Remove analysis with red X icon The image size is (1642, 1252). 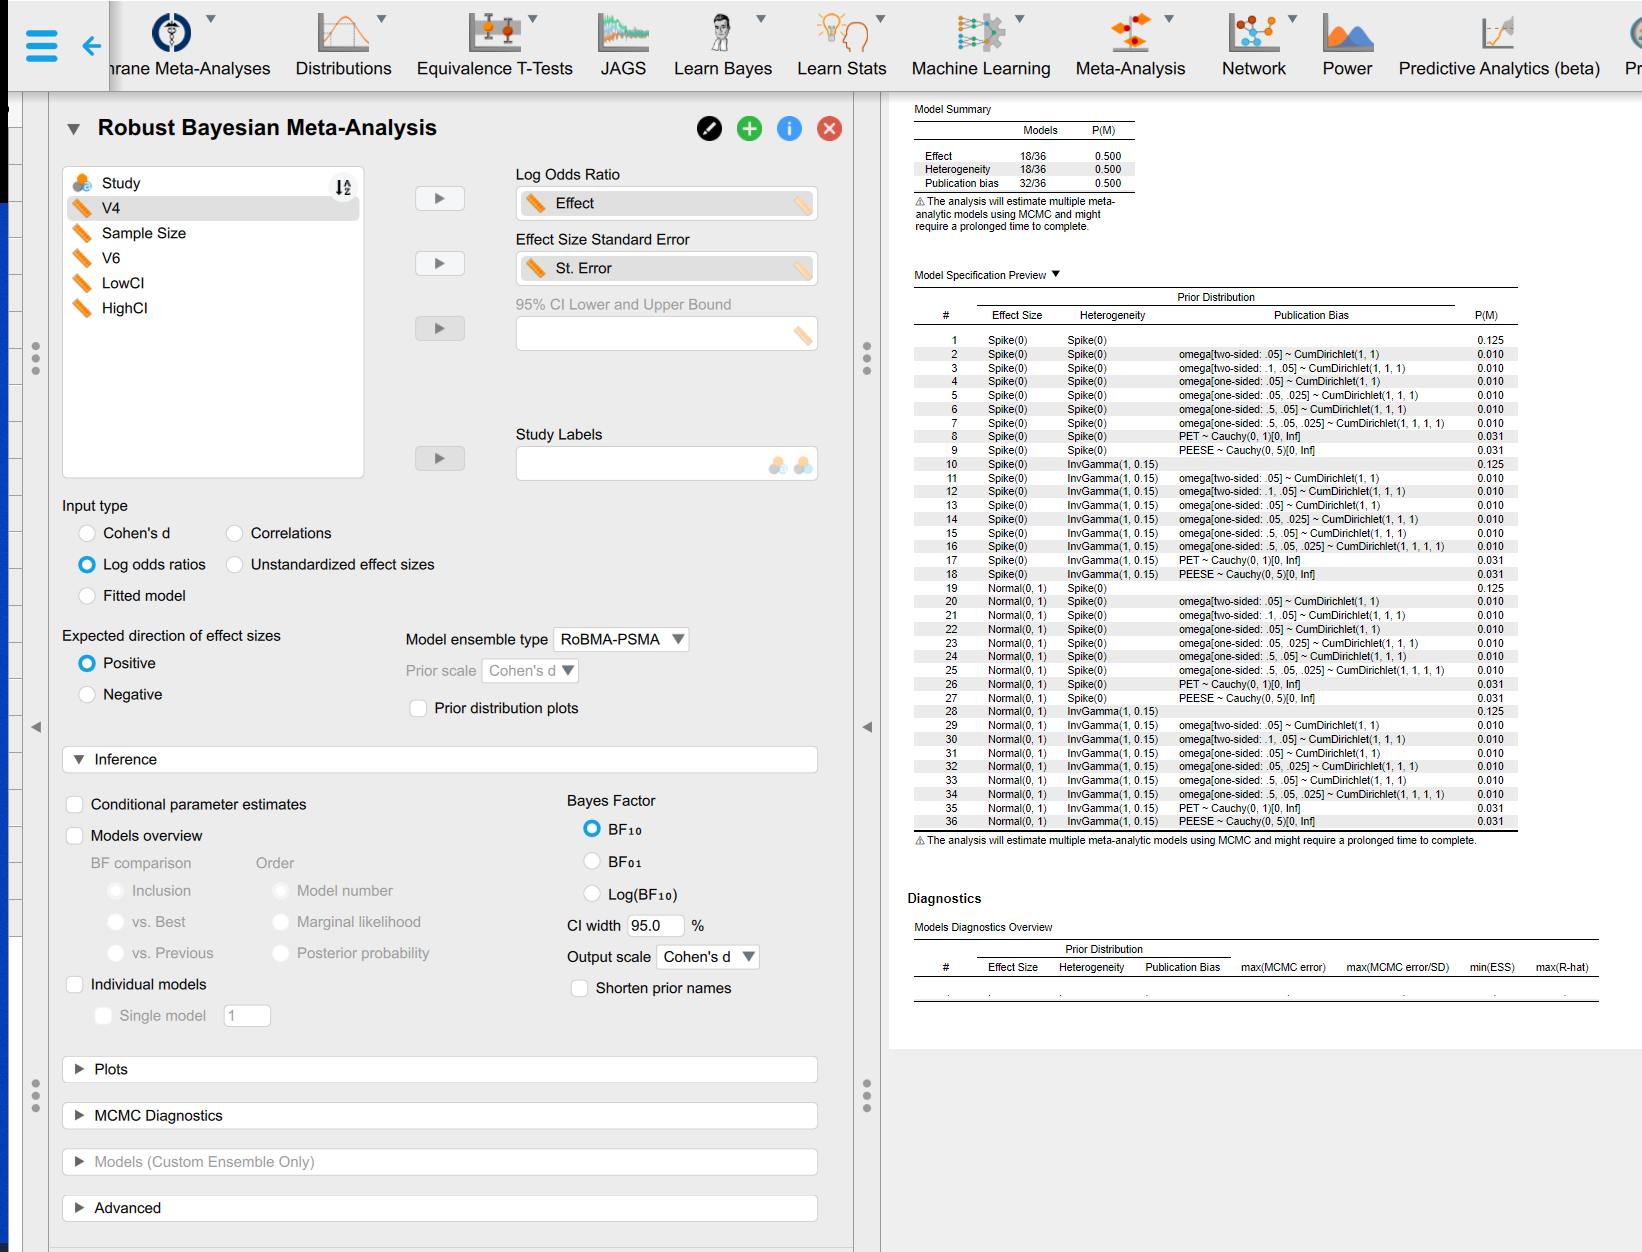[829, 128]
